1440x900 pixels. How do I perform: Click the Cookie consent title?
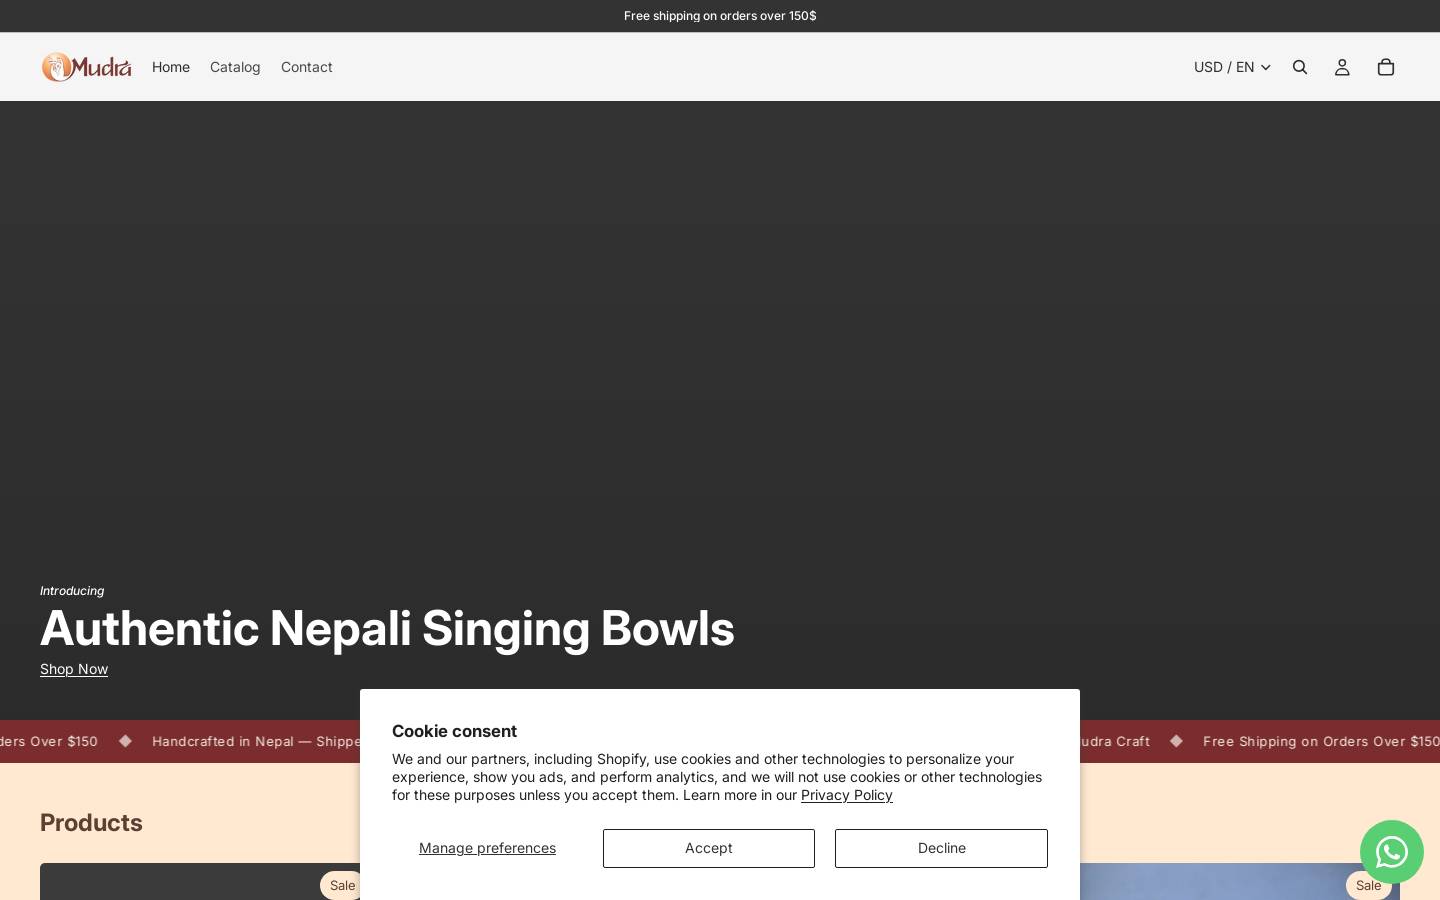(x=454, y=731)
